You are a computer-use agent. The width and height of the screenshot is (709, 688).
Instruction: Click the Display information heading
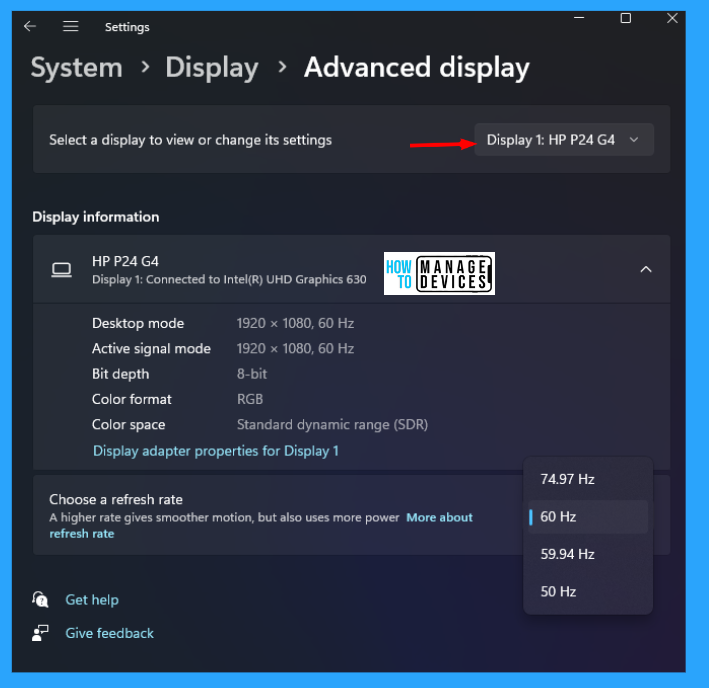click(96, 217)
